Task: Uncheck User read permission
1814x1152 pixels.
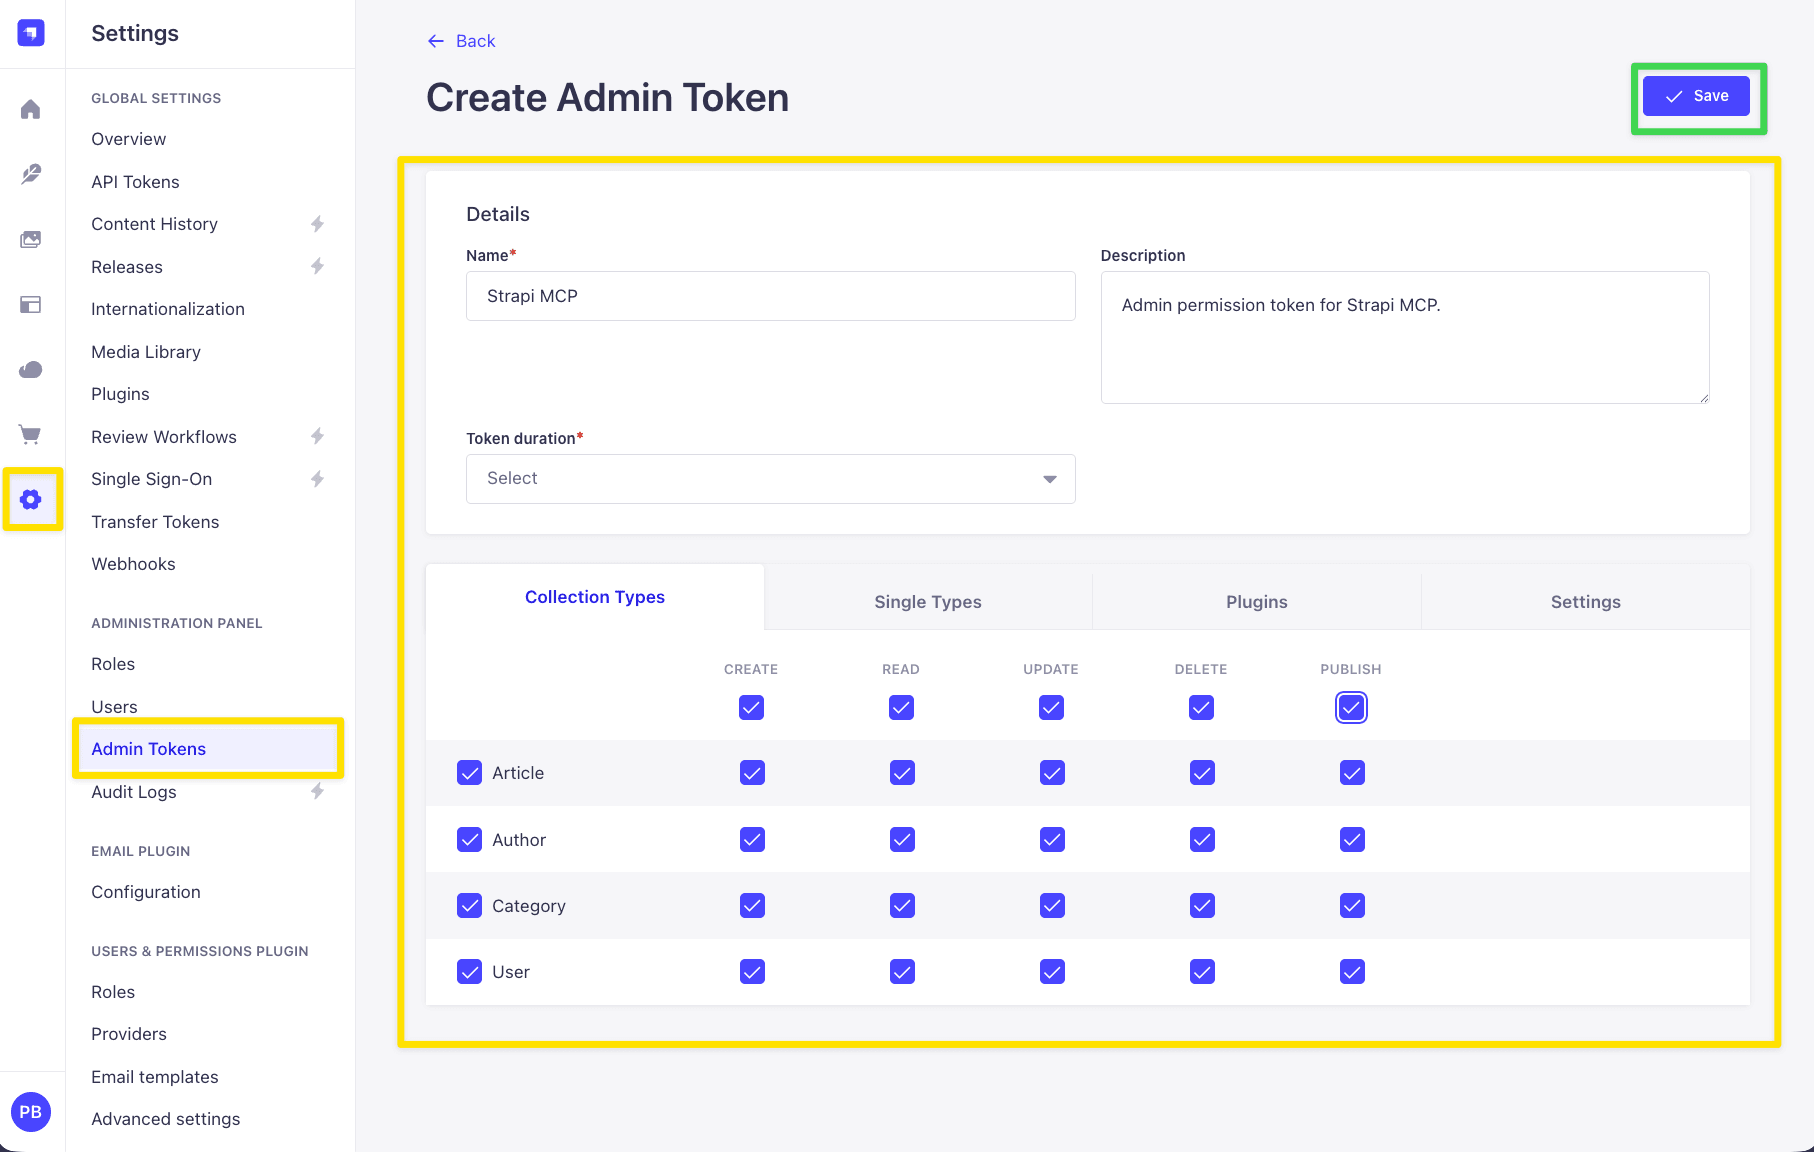Action: (x=902, y=972)
